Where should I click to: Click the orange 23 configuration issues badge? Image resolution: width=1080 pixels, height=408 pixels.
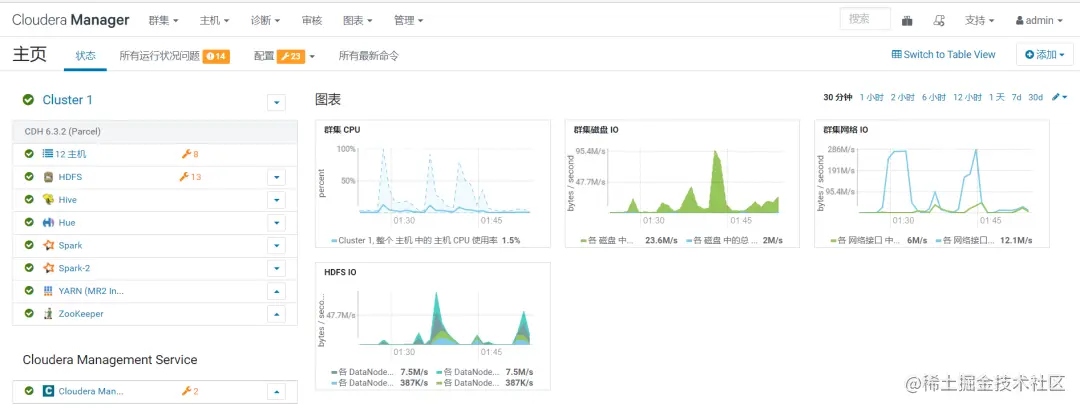point(291,57)
